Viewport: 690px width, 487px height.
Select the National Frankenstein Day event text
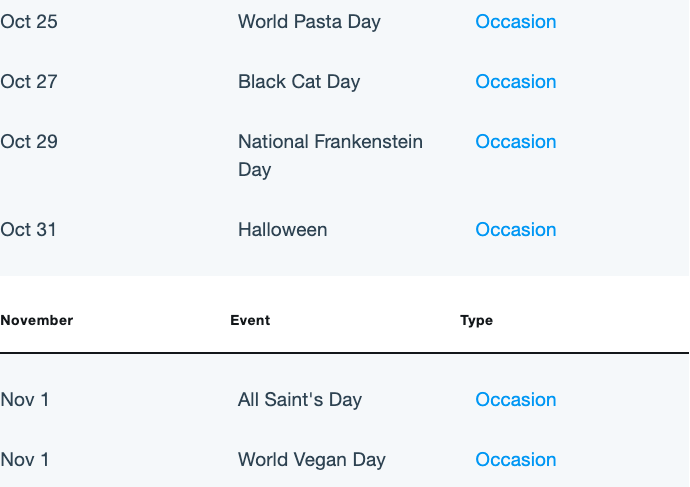[x=330, y=156]
